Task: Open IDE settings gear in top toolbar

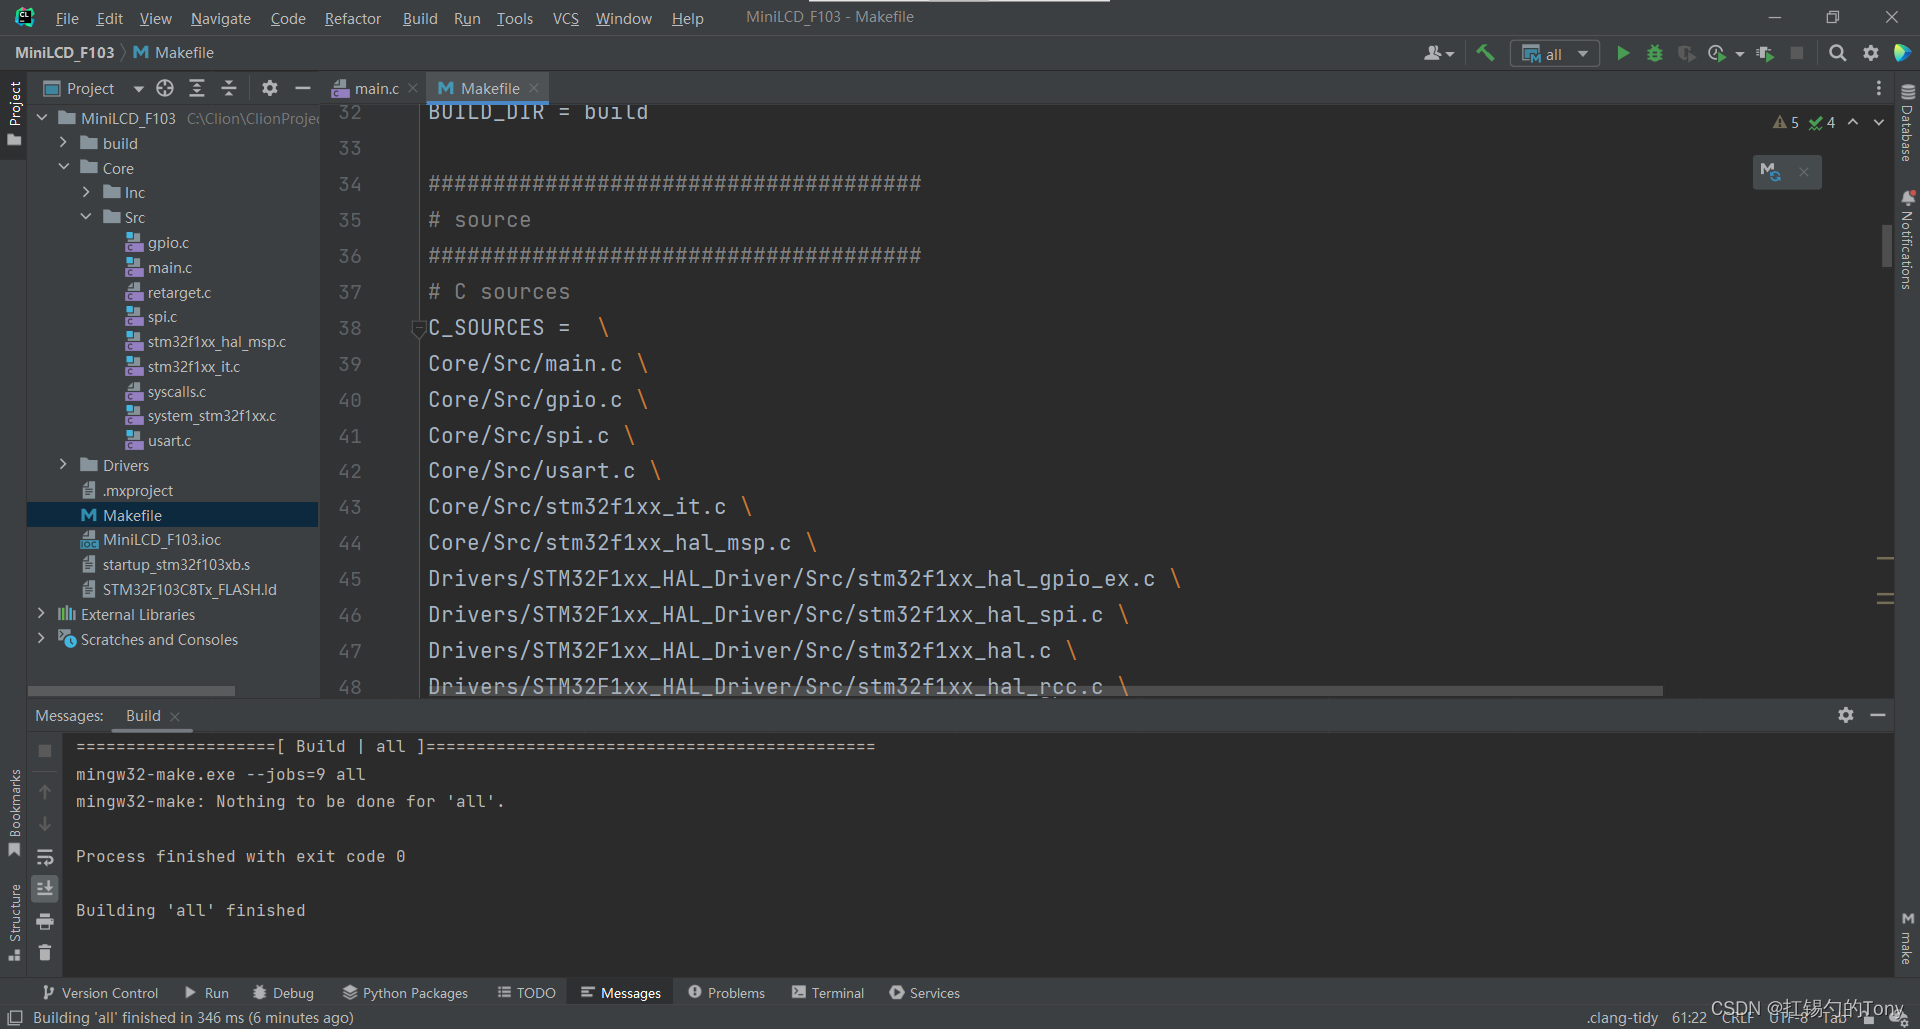Action: 1871,53
